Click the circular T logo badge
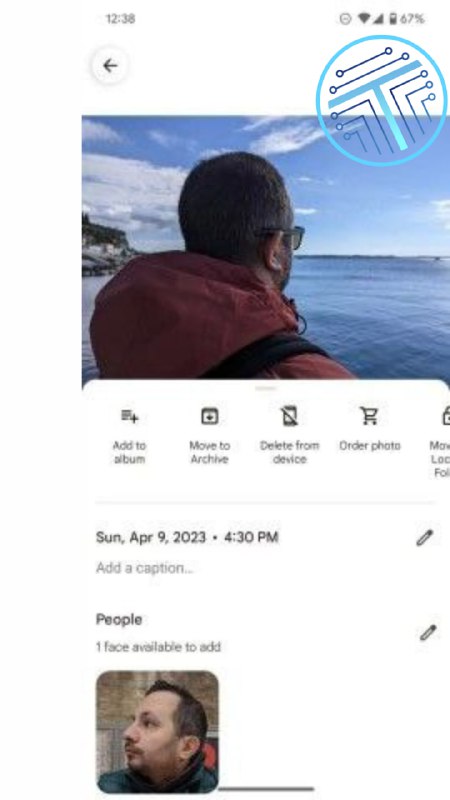450x800 pixels. click(382, 101)
